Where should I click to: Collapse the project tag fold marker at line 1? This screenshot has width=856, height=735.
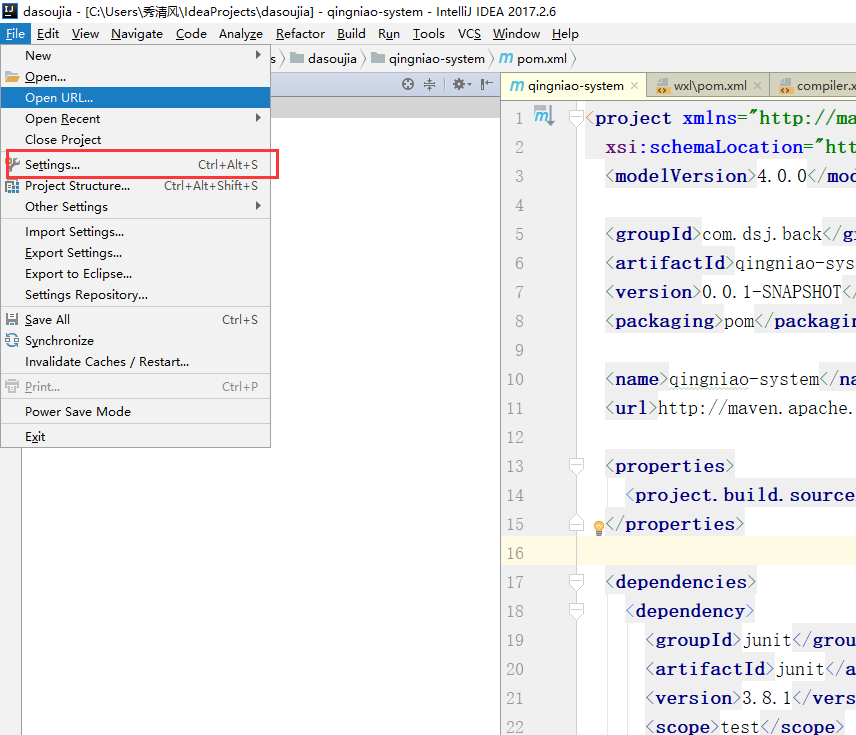click(576, 117)
